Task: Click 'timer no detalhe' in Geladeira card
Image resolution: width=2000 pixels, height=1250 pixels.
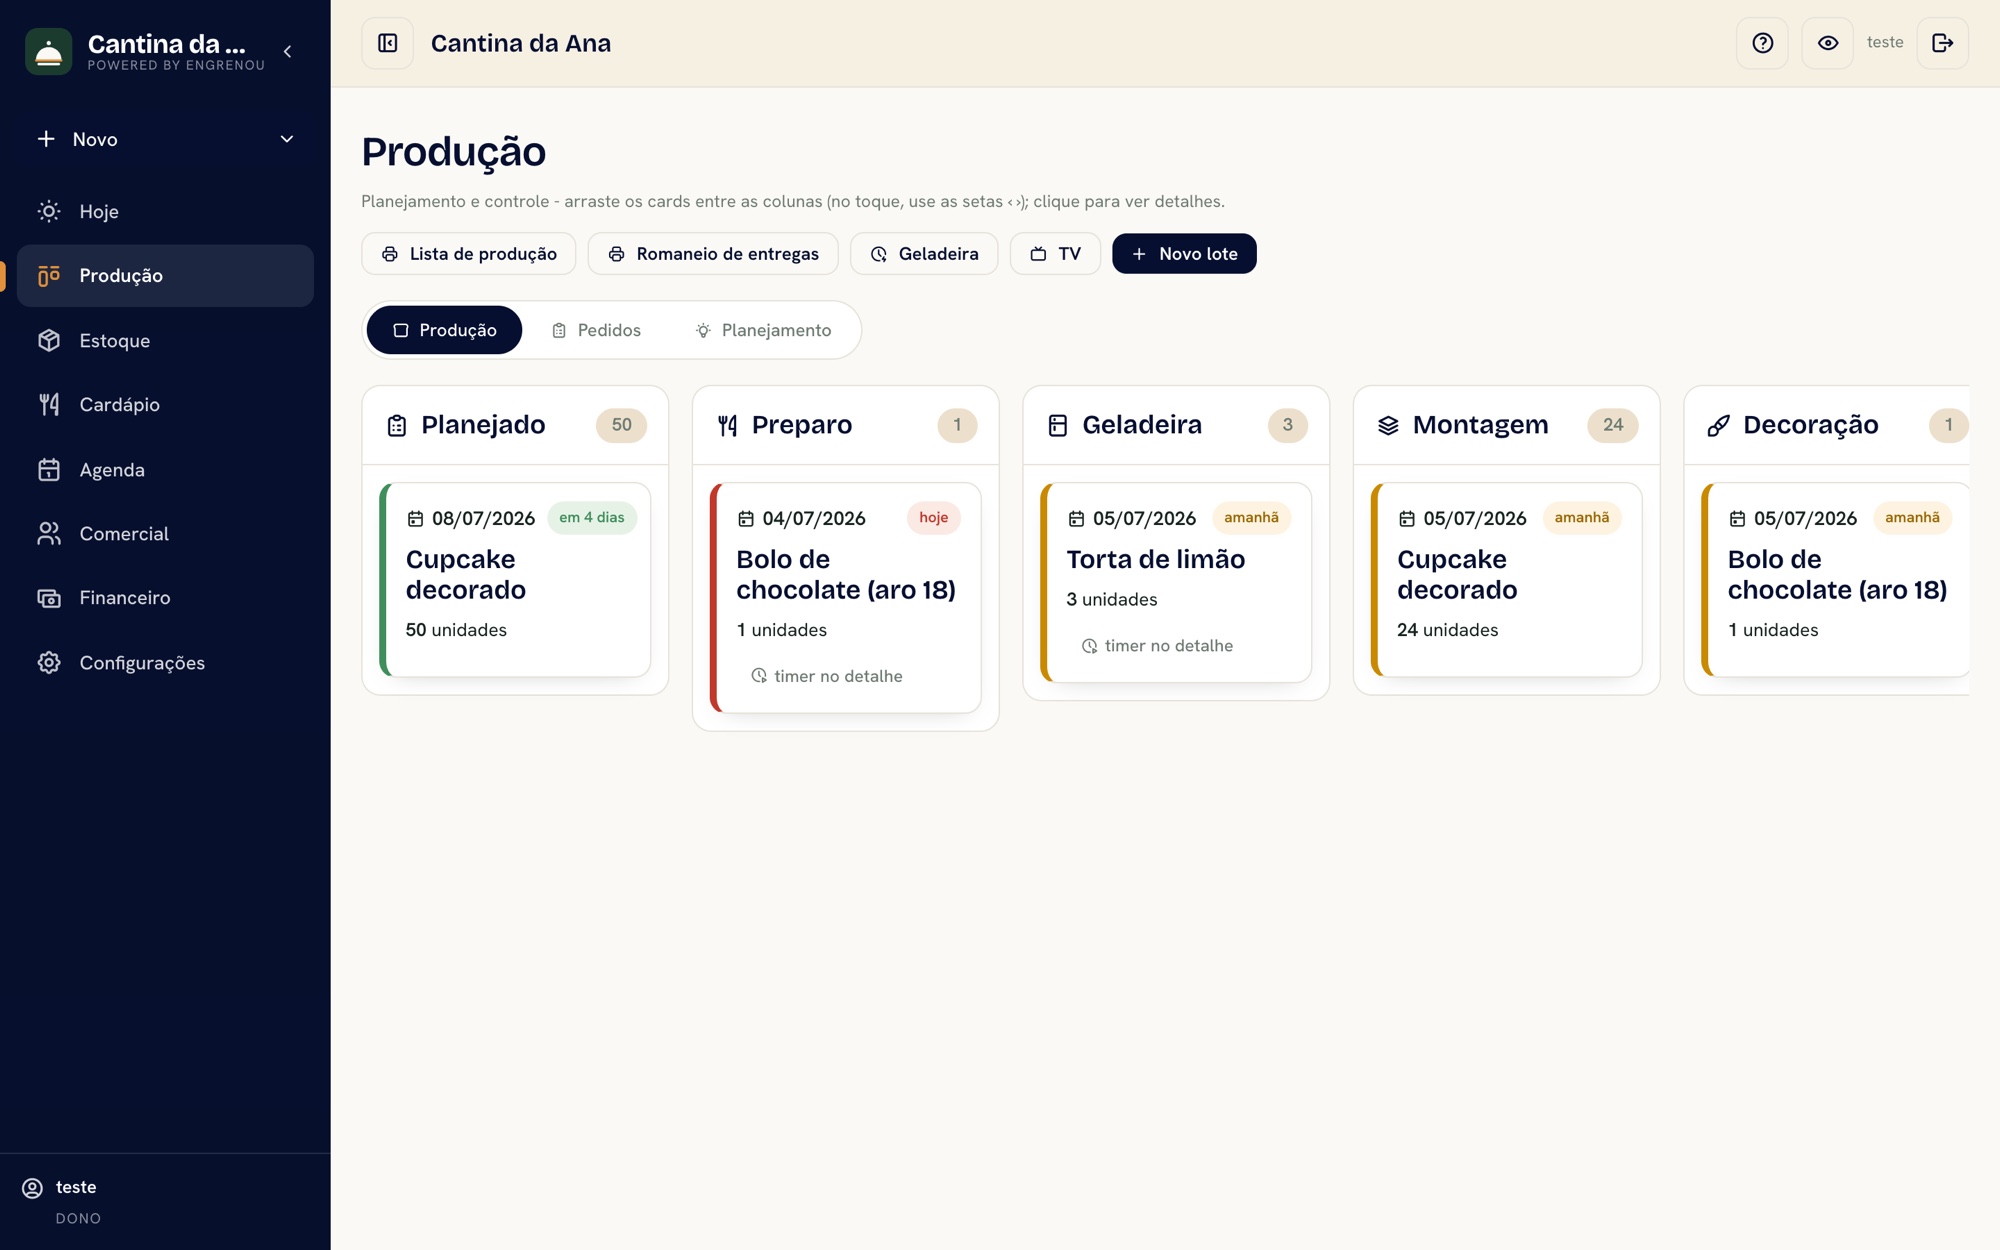Action: 1157,646
